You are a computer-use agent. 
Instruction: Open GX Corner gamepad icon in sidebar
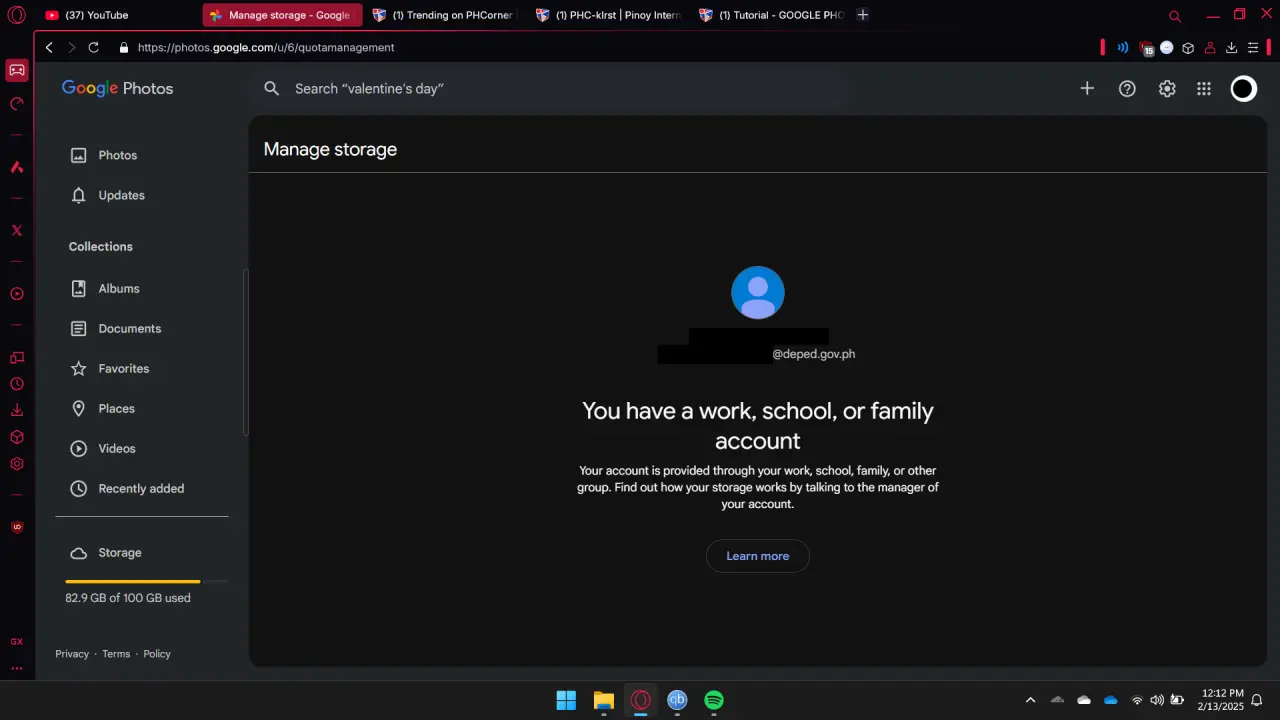[x=16, y=70]
